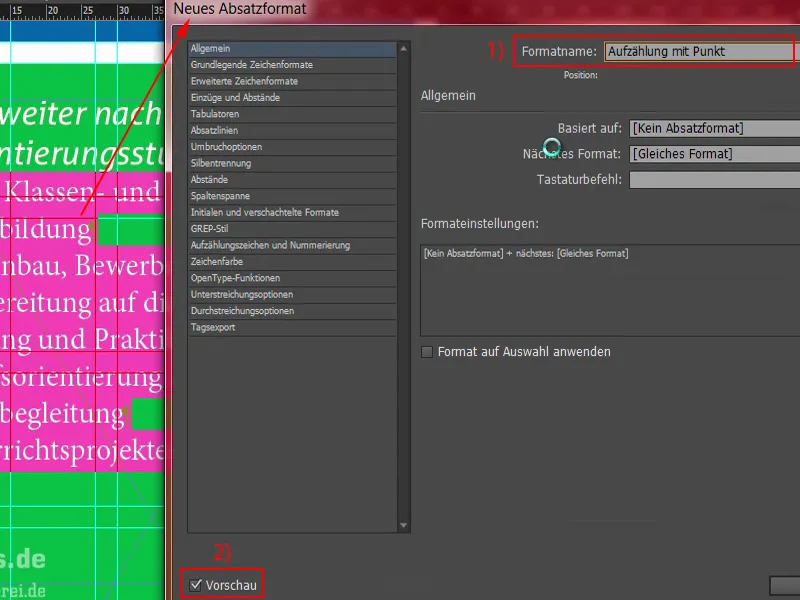Viewport: 800px width, 600px height.
Task: Enable Format auf Auswahl anwenden checkbox
Action: click(x=427, y=352)
